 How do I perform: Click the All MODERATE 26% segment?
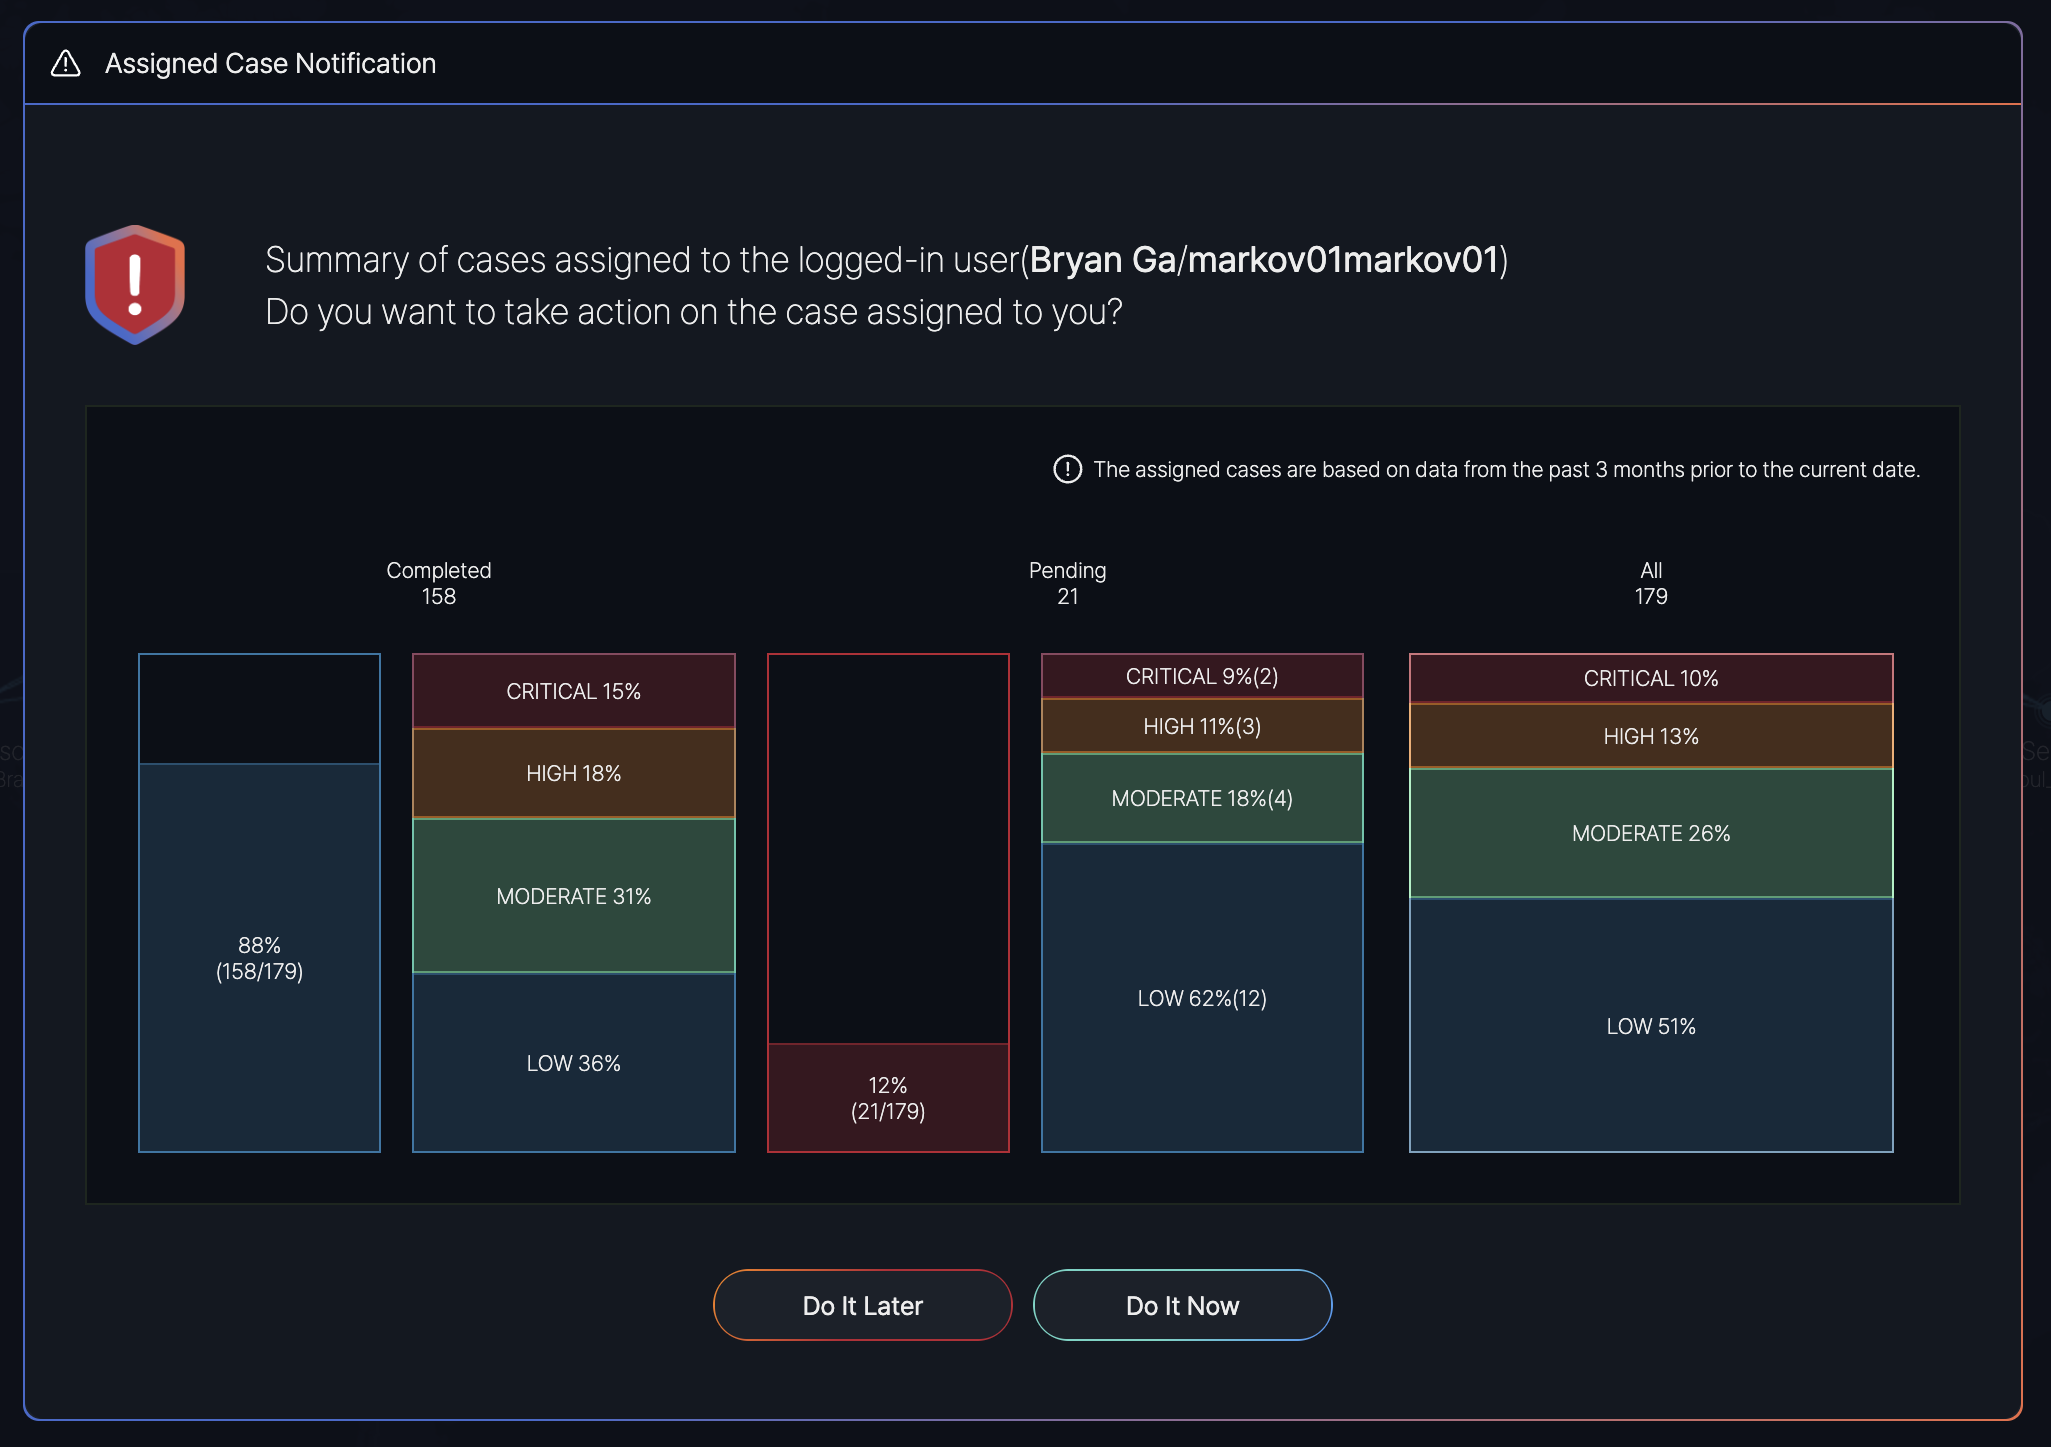[x=1650, y=833]
